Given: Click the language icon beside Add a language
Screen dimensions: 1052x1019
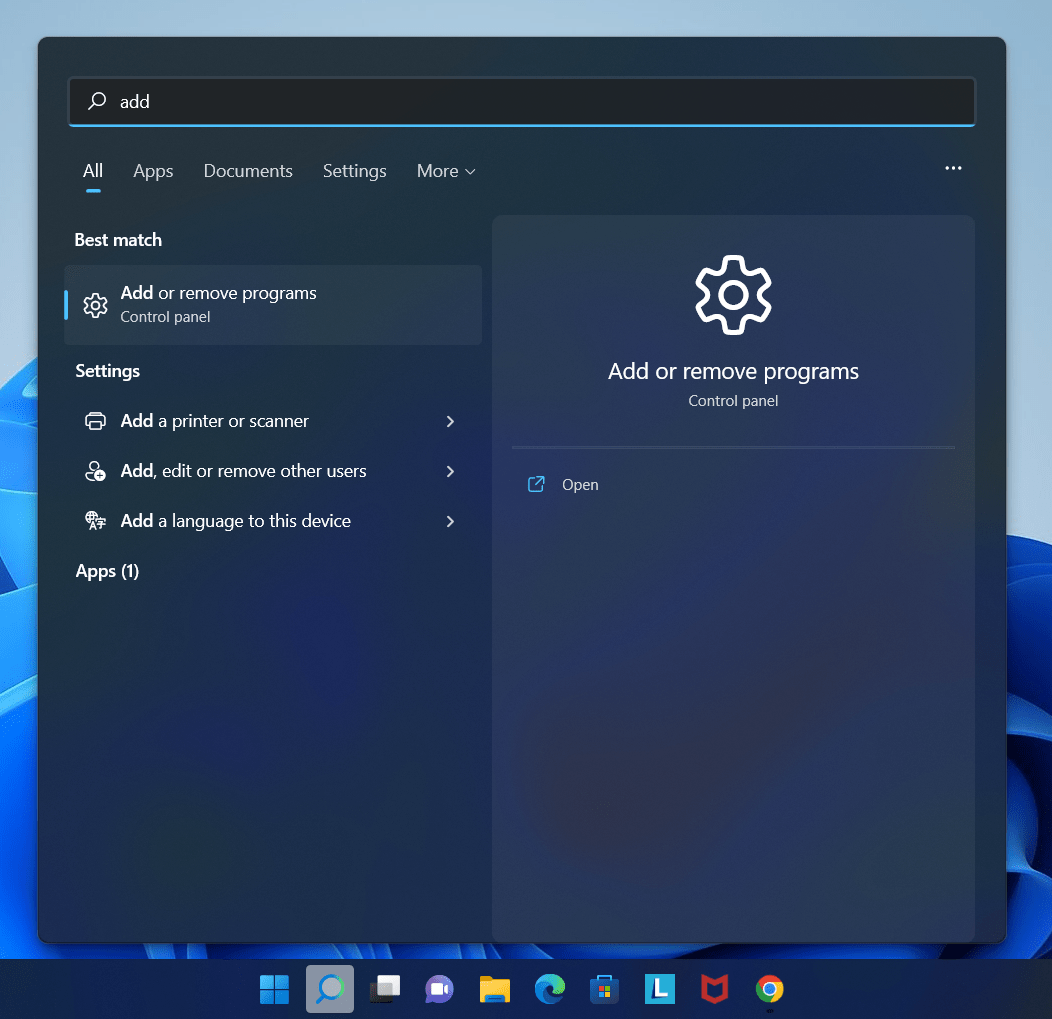Looking at the screenshot, I should (x=95, y=521).
